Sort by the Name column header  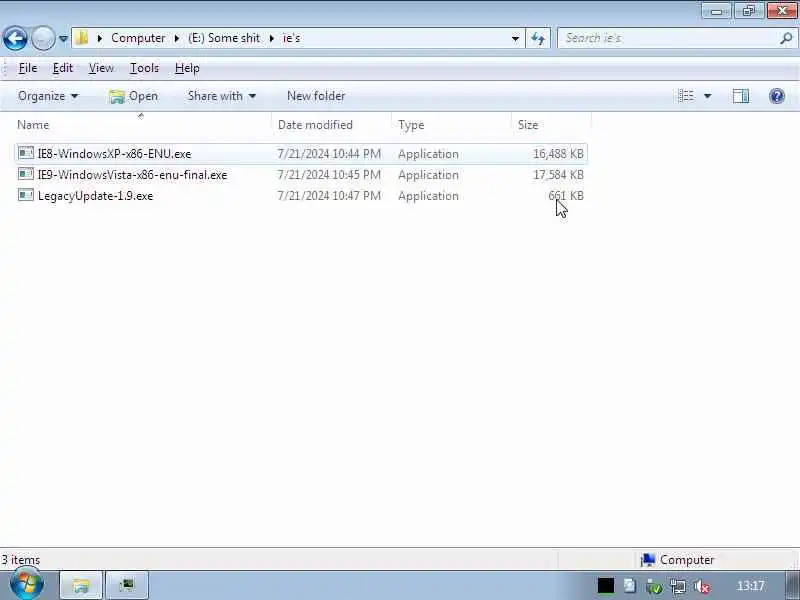tap(143, 125)
